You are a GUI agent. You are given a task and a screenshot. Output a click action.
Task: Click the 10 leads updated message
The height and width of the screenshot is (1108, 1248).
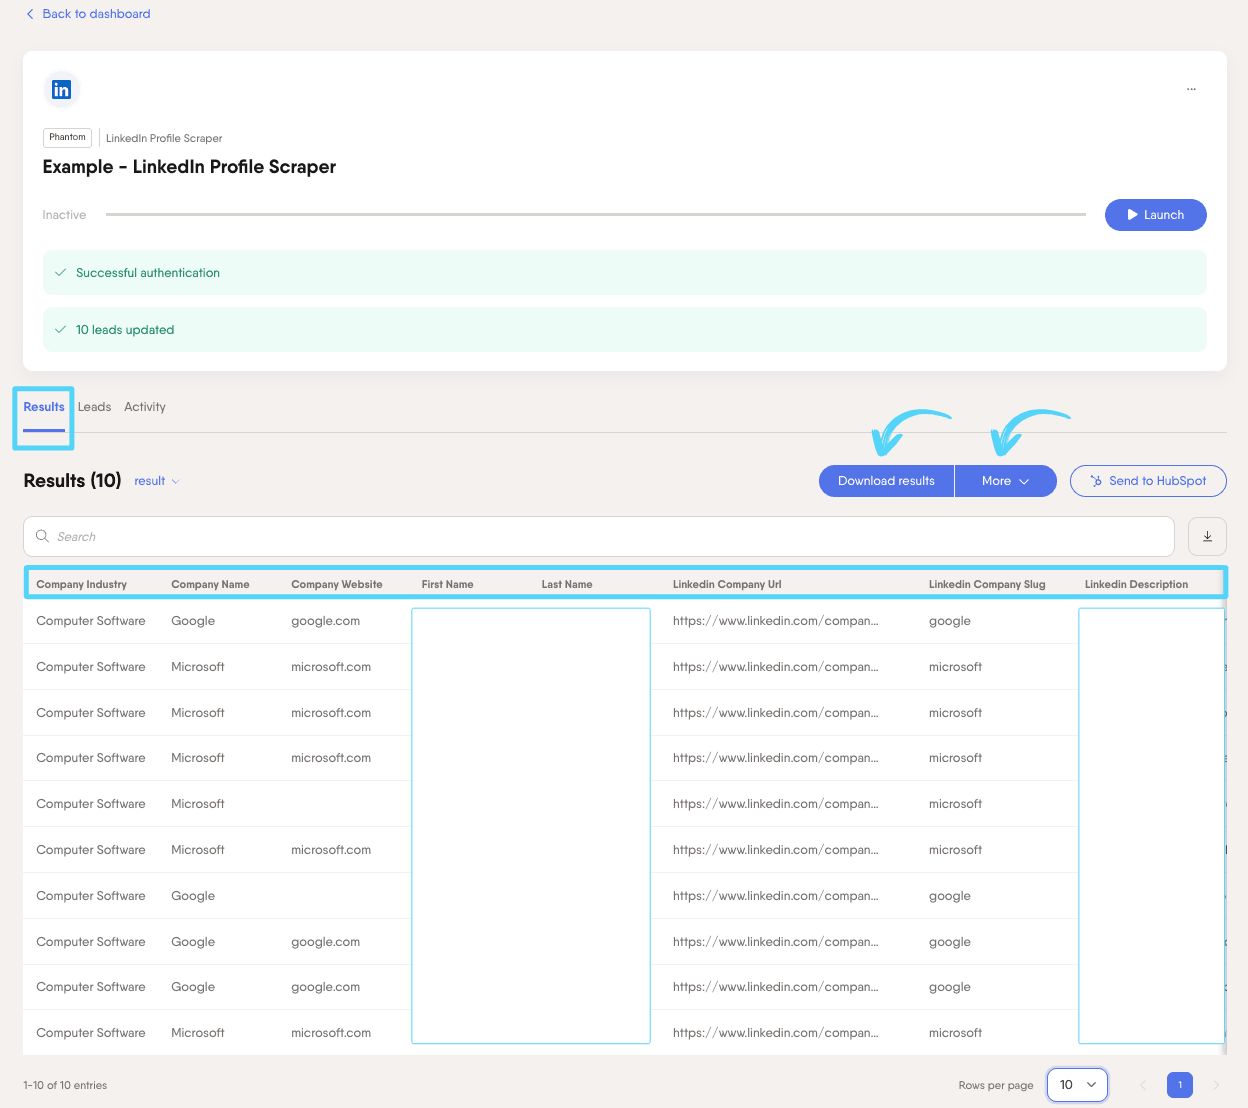(625, 330)
